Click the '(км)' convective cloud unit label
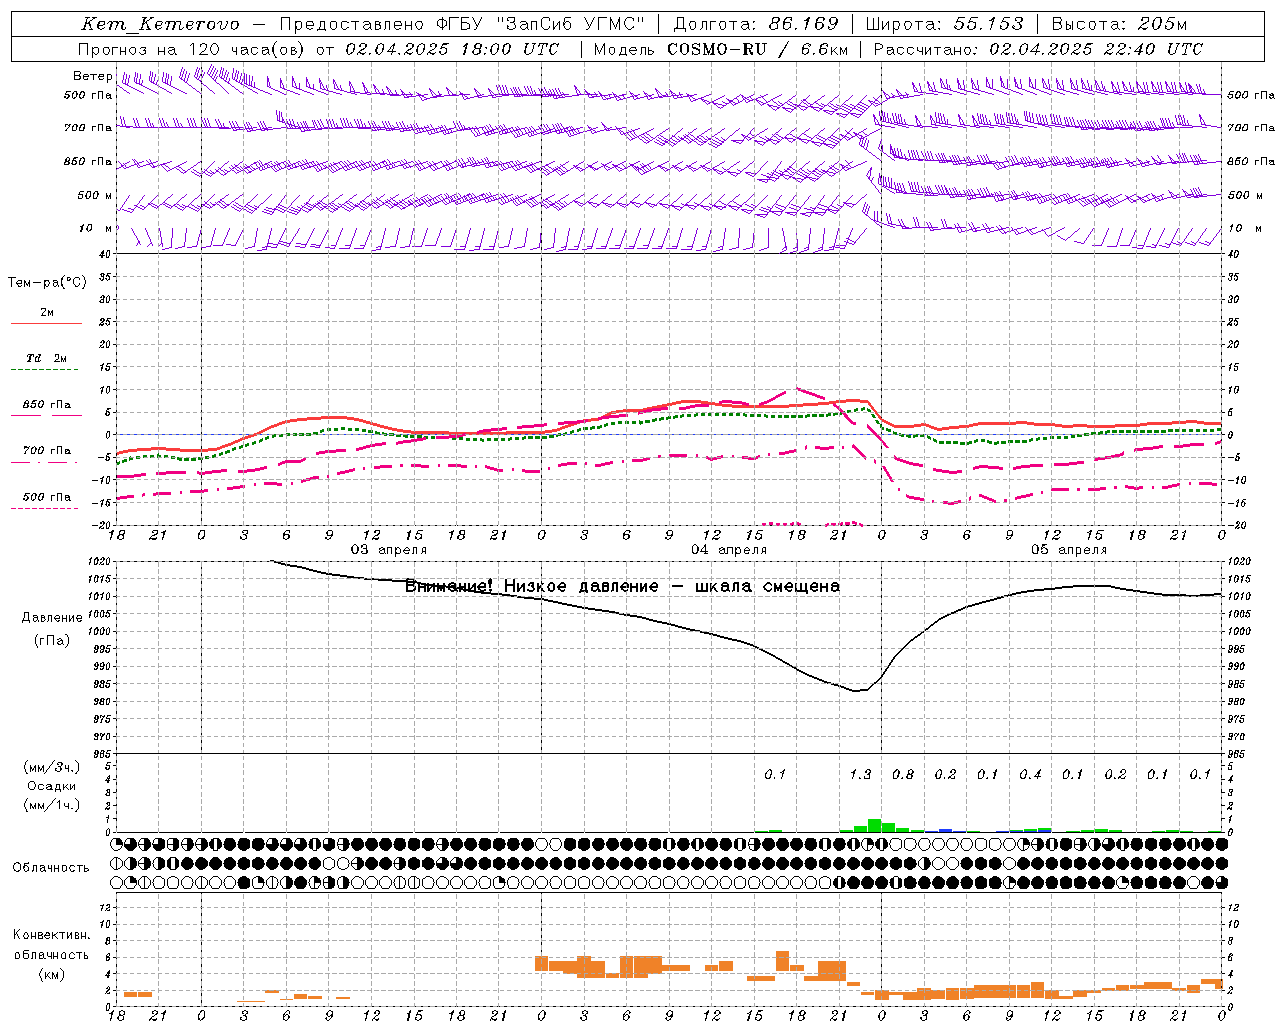 coord(52,974)
